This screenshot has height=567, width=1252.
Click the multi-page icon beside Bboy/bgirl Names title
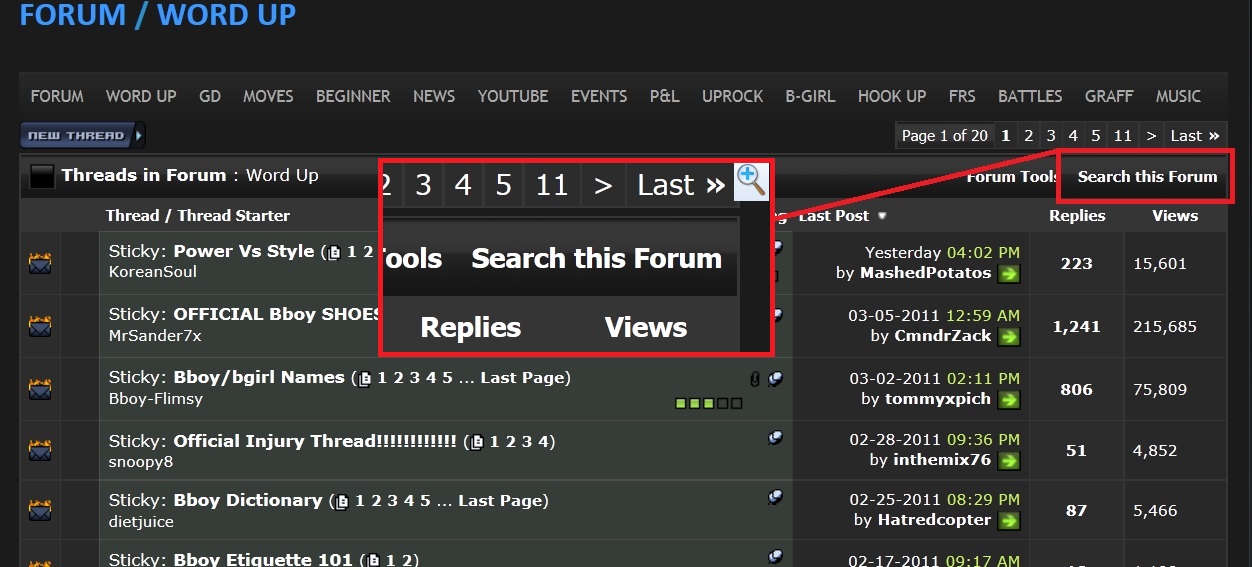click(365, 379)
